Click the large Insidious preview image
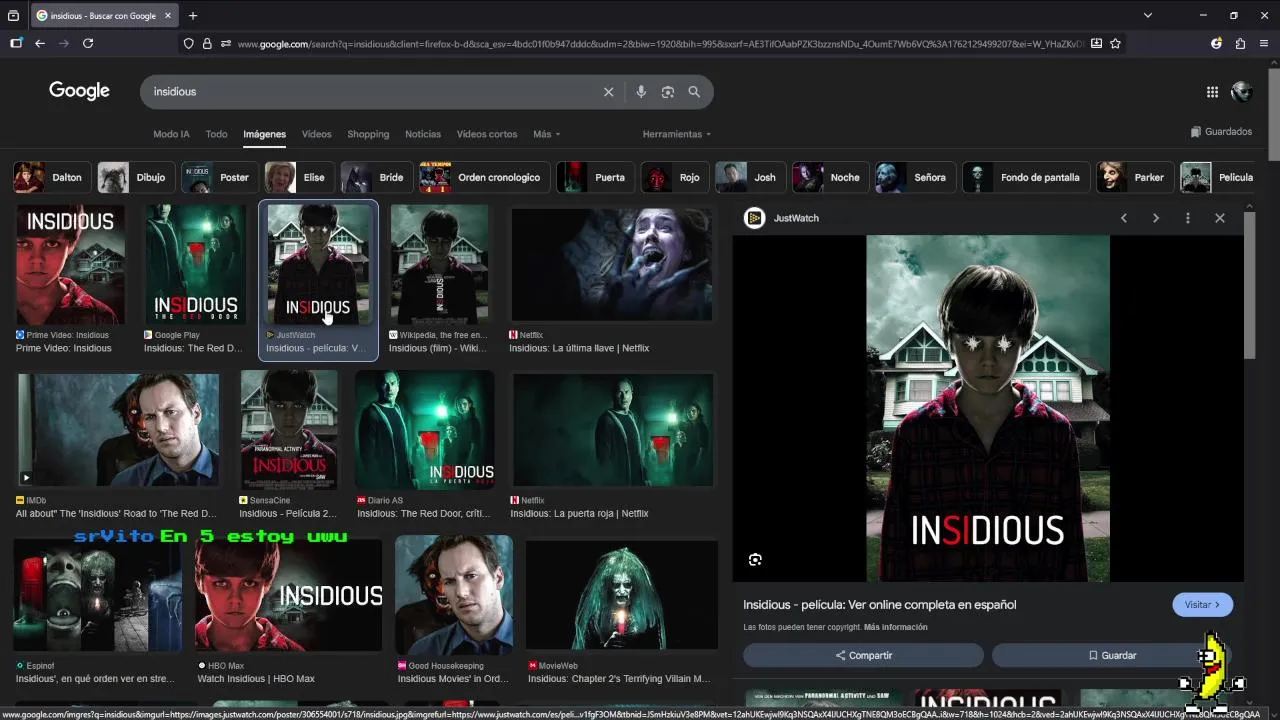Screen dimensions: 1280x720 pyautogui.click(x=988, y=408)
